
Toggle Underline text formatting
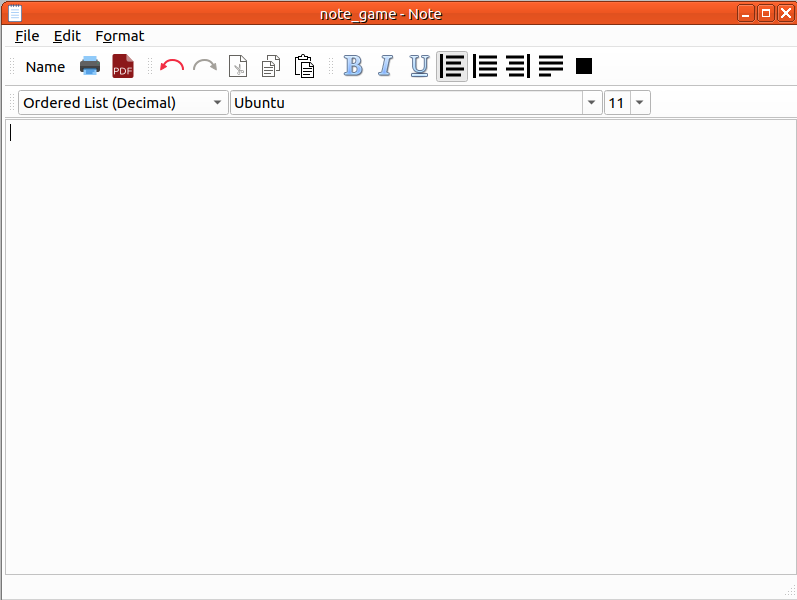coord(419,67)
